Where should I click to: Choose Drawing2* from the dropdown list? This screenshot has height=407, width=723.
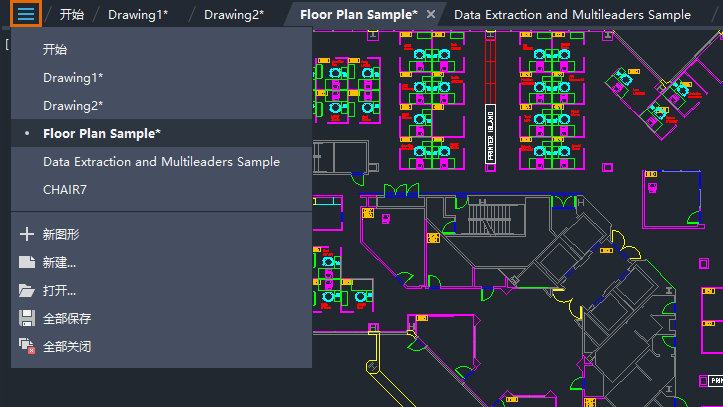pos(73,105)
